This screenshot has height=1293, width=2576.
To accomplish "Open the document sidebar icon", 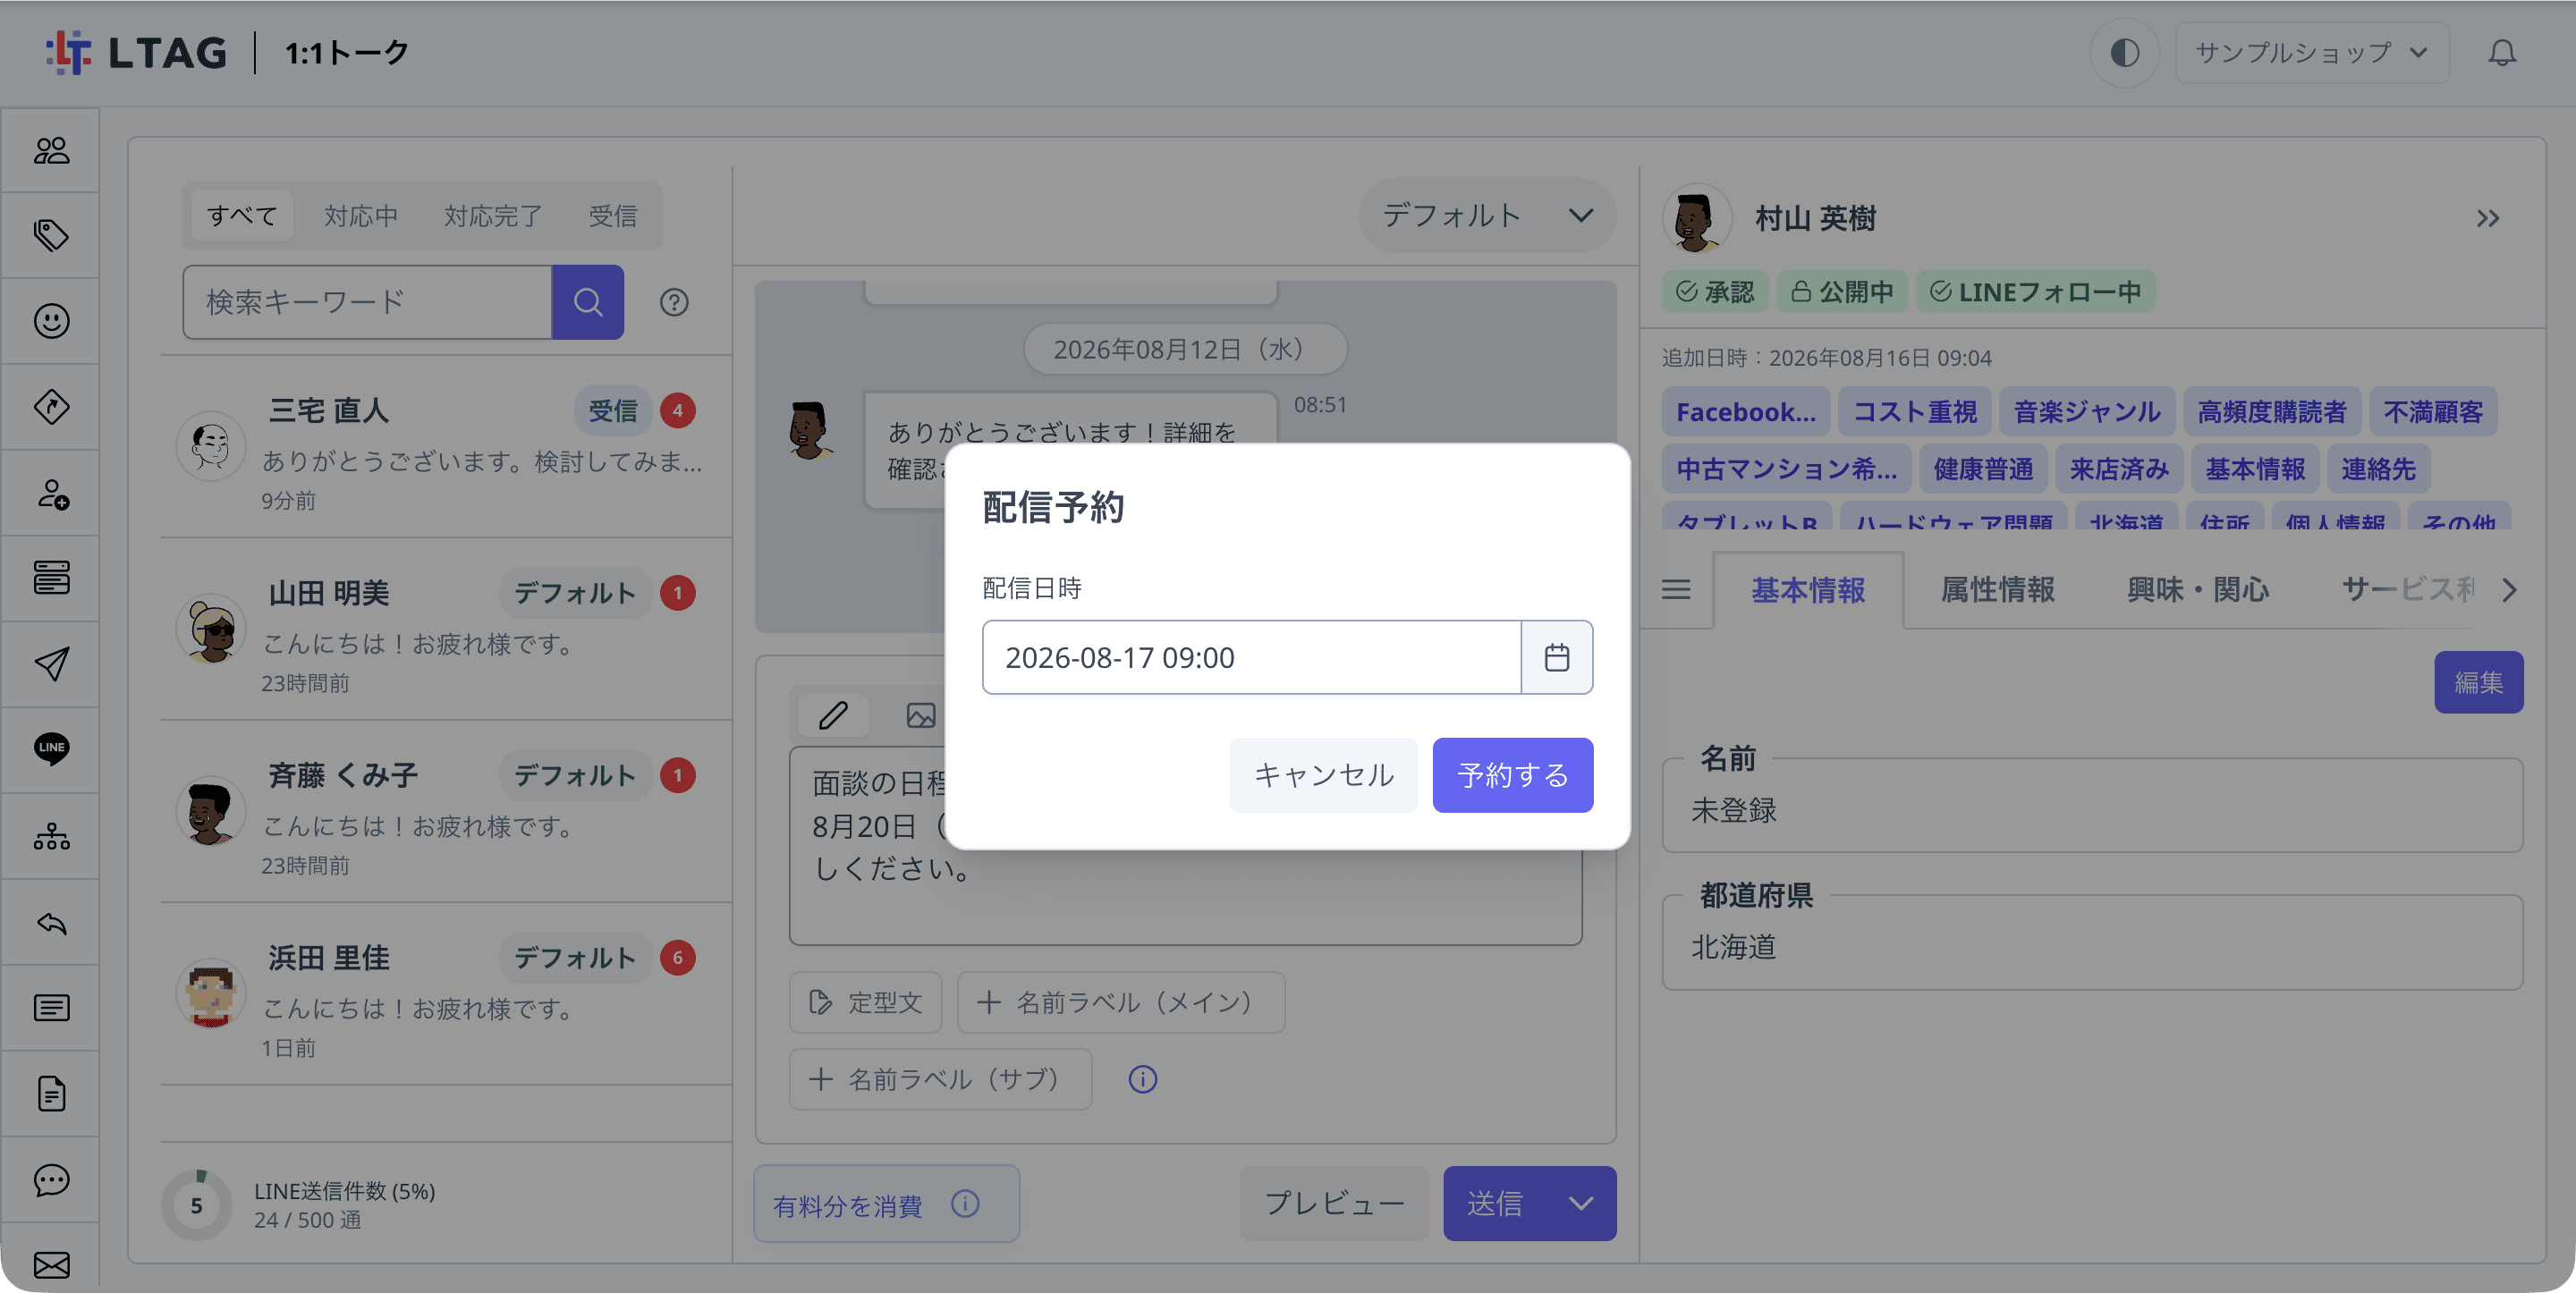I will click(x=51, y=1094).
